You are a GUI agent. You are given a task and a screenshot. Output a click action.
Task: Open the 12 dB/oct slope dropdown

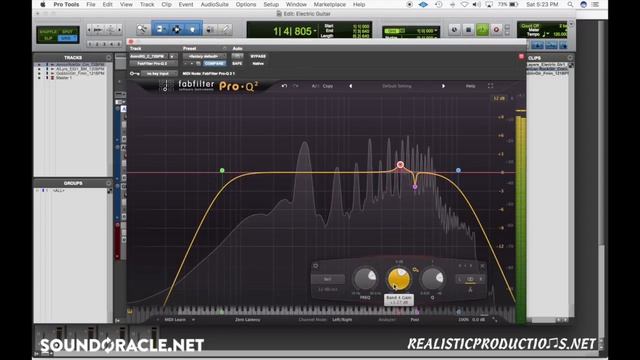tap(328, 289)
